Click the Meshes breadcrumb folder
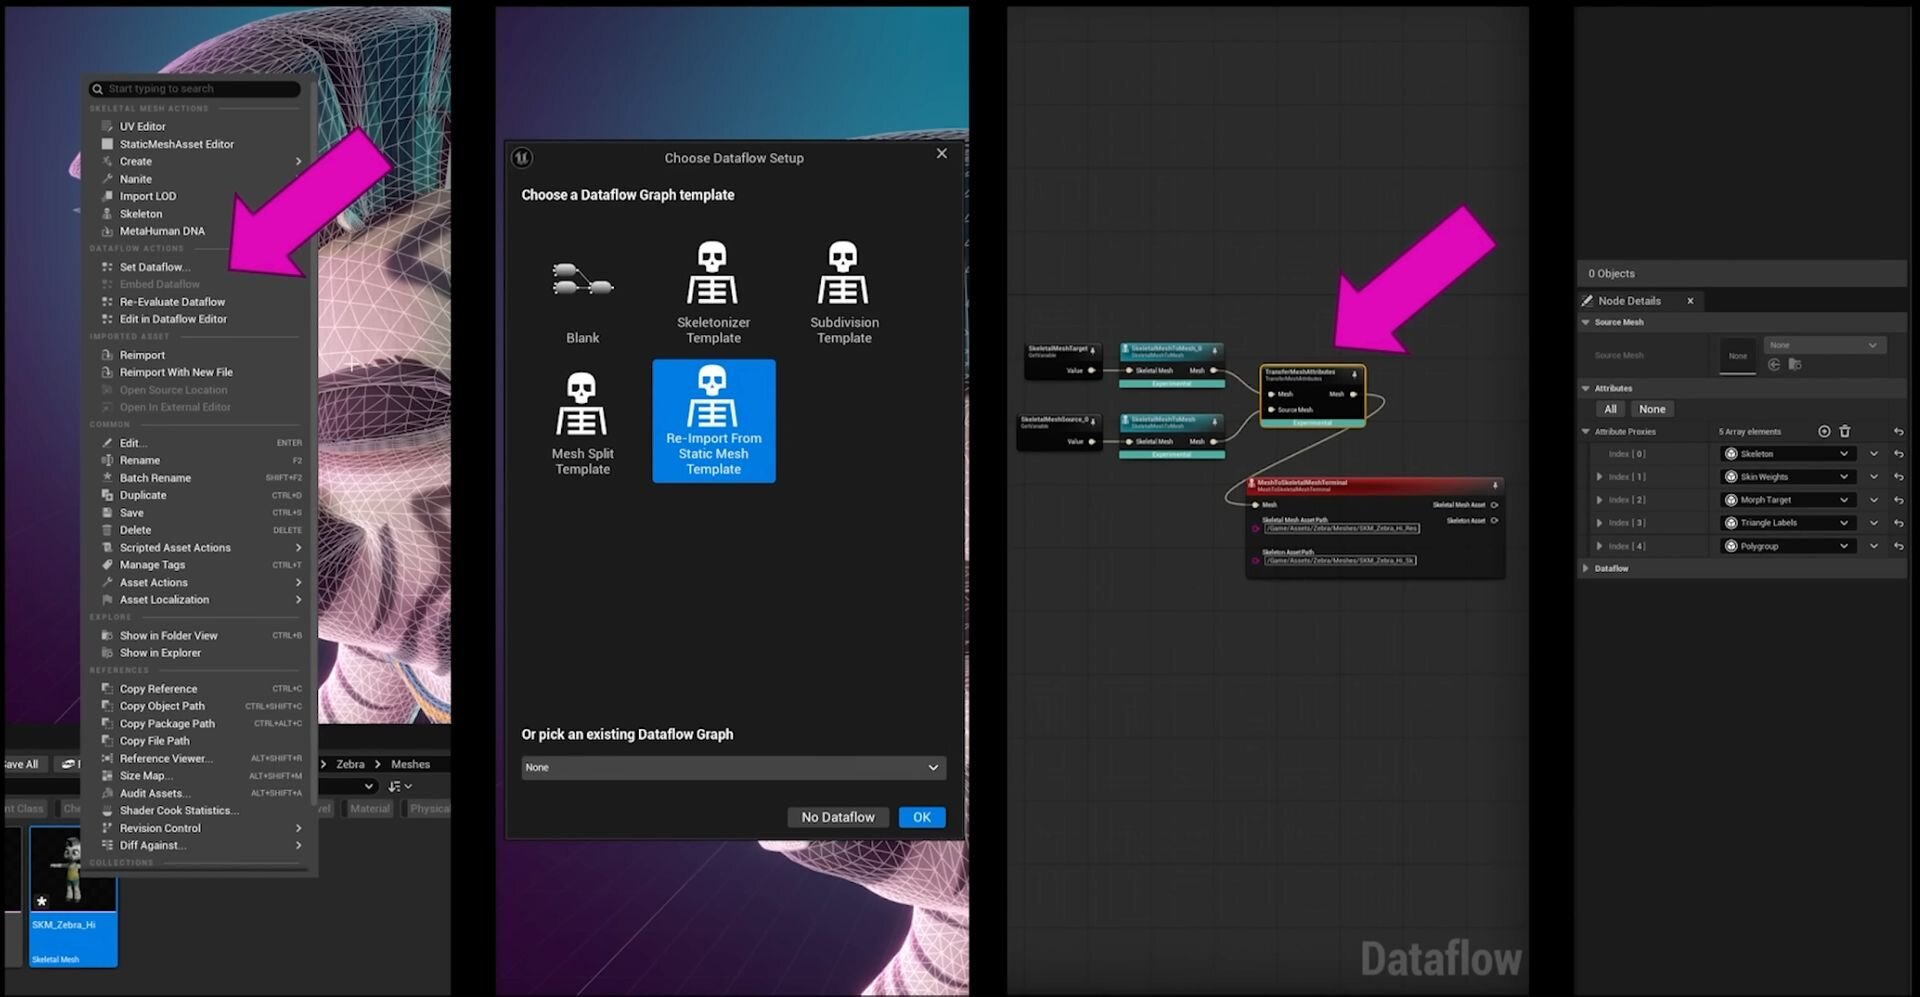This screenshot has width=1920, height=997. [x=410, y=764]
